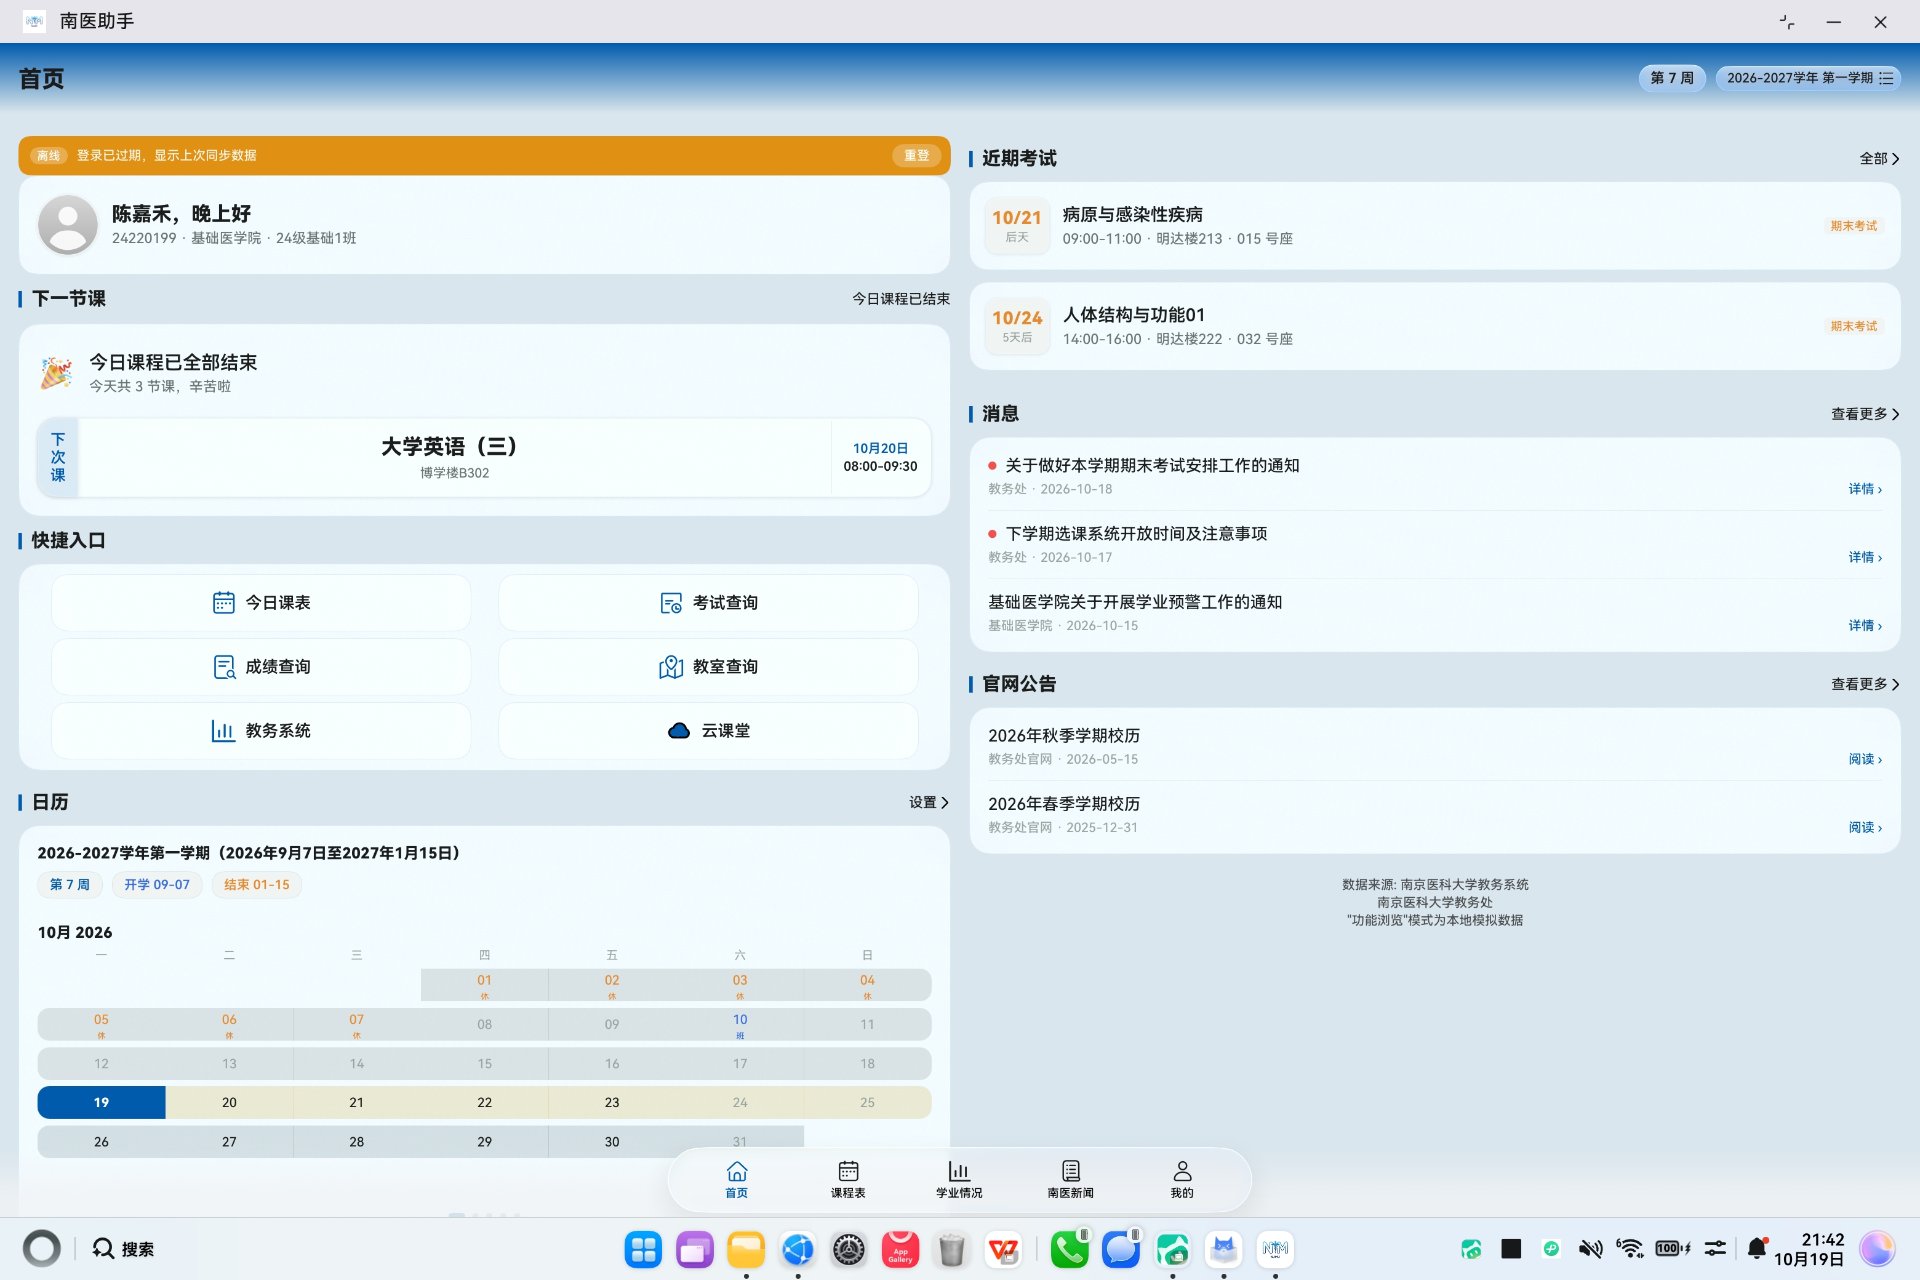Open the 大学英语（三） next class card
Viewport: 1920px width, 1280px height.
(484, 458)
